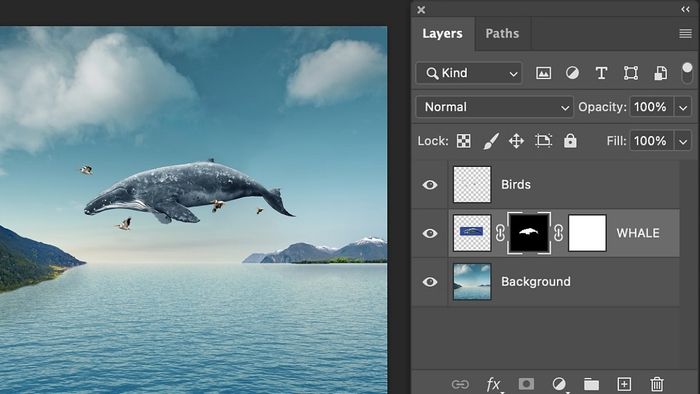This screenshot has height=394, width=700.
Task: Hide the Birds layer
Action: tap(430, 185)
